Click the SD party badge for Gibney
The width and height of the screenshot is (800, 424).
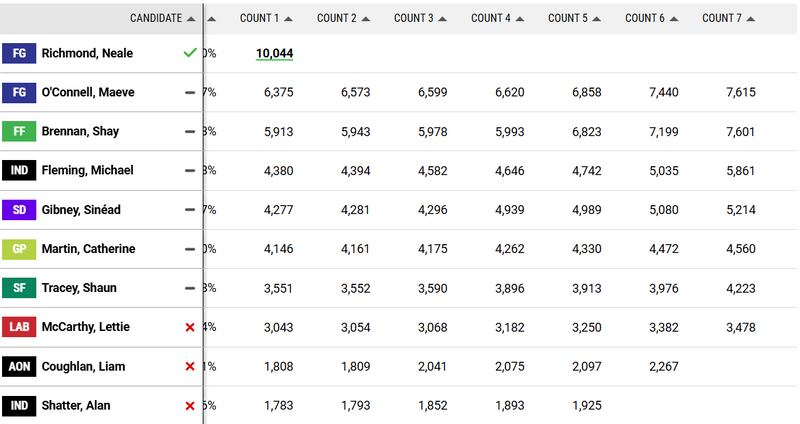tap(19, 210)
